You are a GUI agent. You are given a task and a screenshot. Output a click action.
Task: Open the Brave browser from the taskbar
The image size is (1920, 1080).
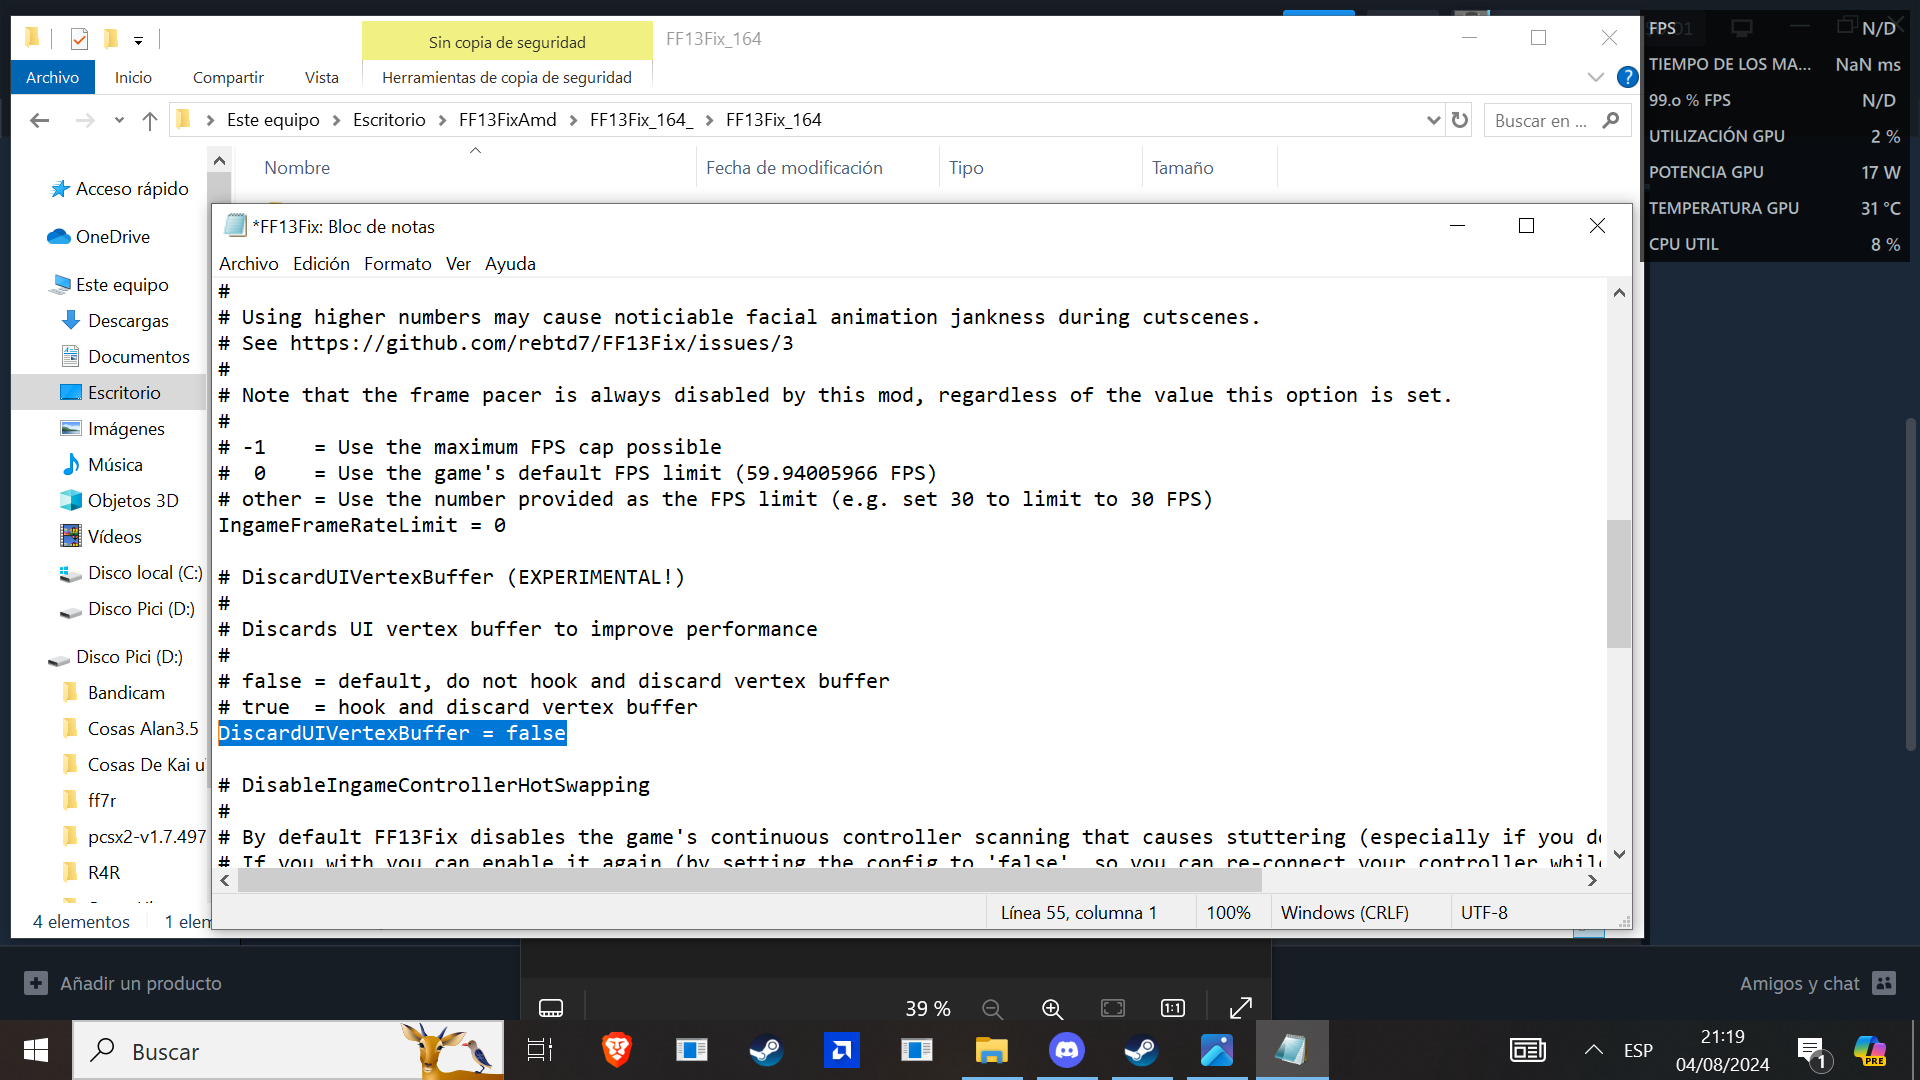point(617,1050)
